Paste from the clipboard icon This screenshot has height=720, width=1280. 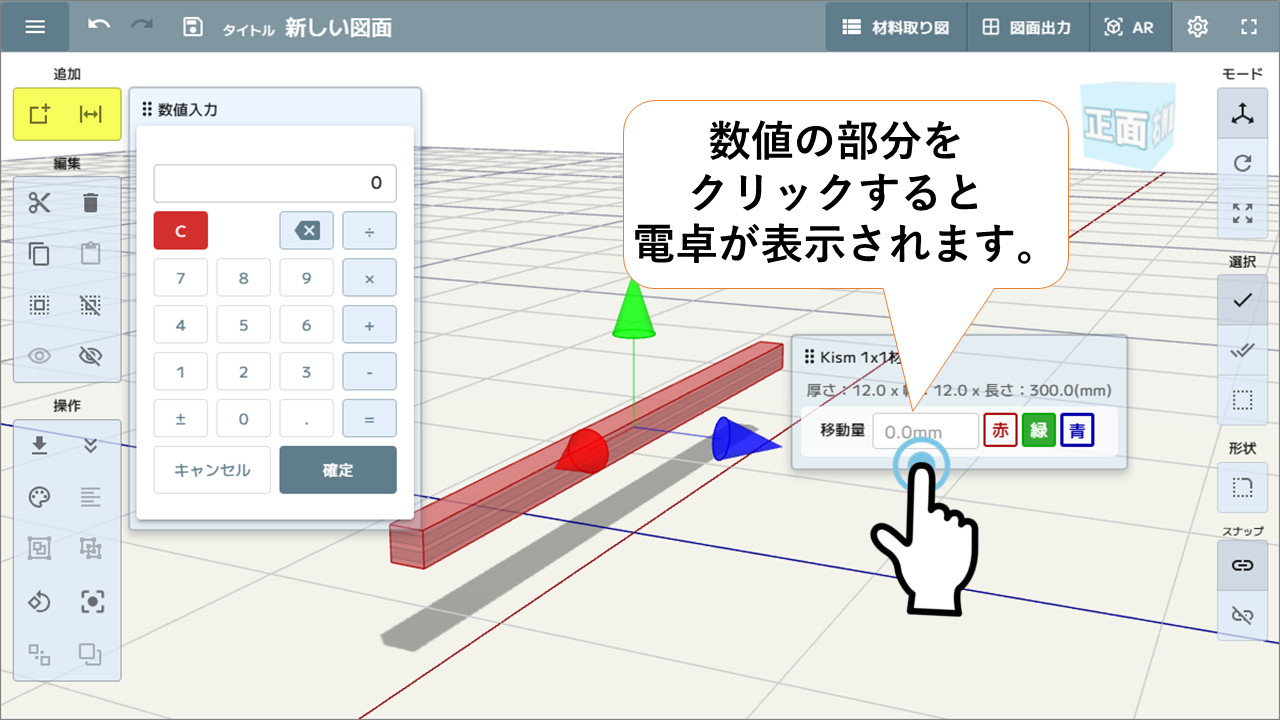tap(91, 254)
